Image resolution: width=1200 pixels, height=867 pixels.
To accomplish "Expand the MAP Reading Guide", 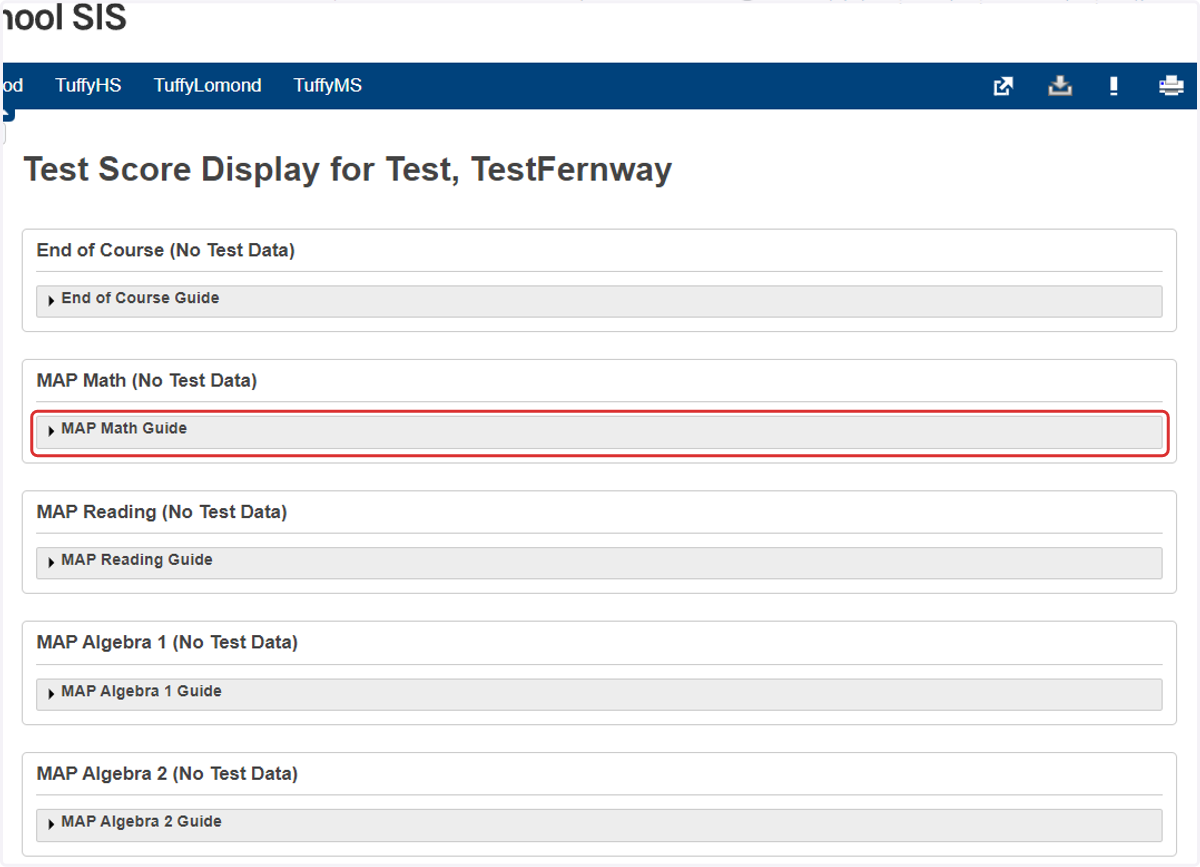I will click(x=599, y=563).
